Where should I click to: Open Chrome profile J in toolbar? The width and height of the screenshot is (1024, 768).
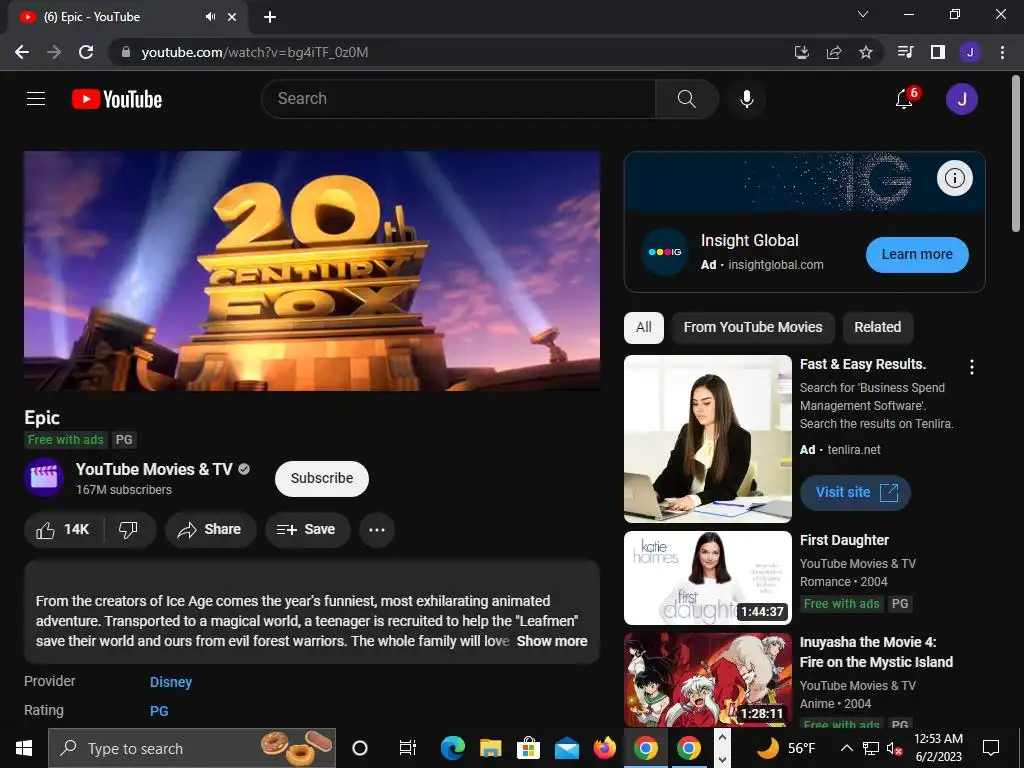click(970, 52)
